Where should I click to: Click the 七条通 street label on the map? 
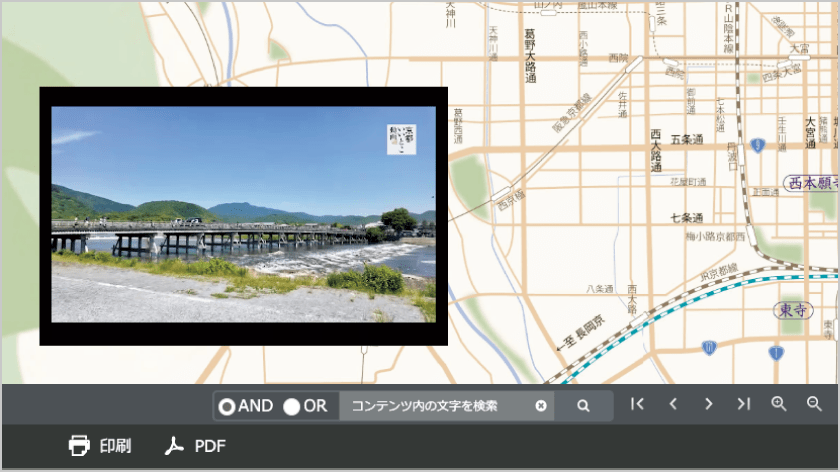tap(687, 218)
